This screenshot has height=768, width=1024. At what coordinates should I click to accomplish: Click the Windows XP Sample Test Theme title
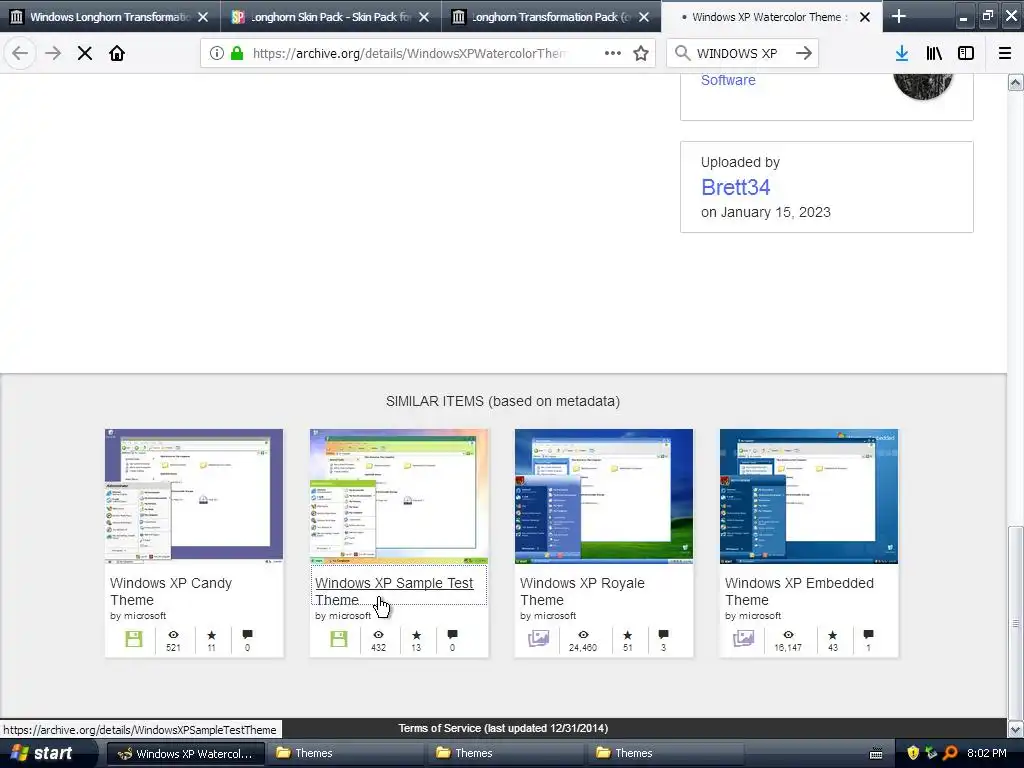[394, 591]
